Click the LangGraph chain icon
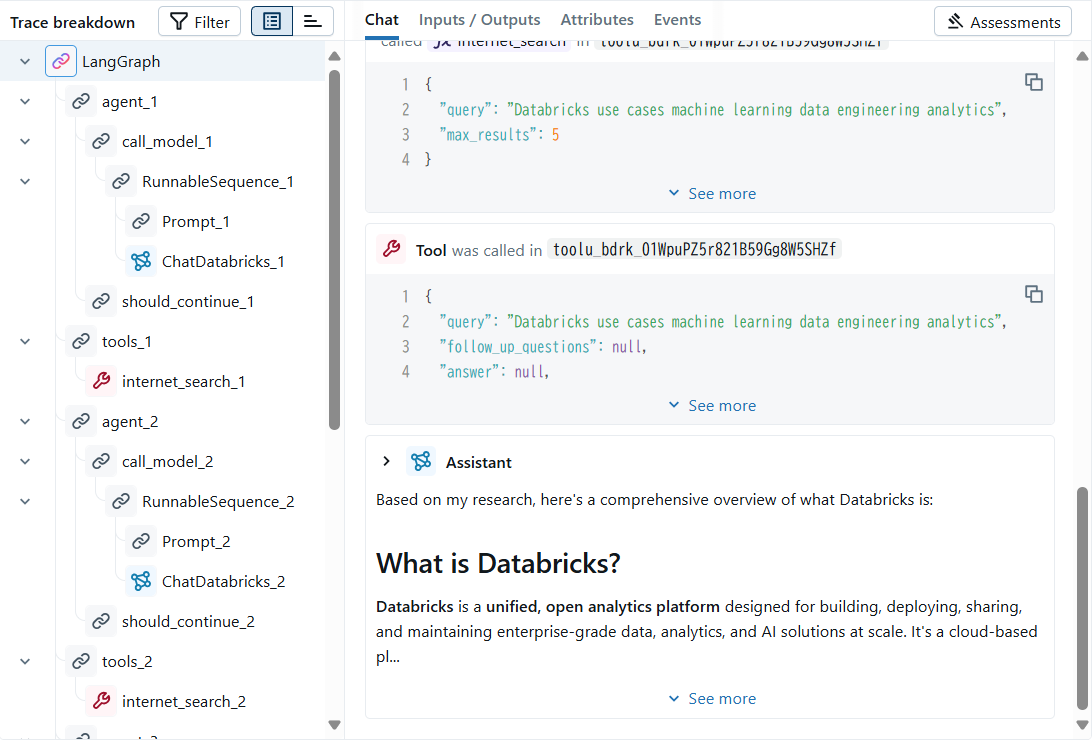The width and height of the screenshot is (1092, 747). click(60, 61)
